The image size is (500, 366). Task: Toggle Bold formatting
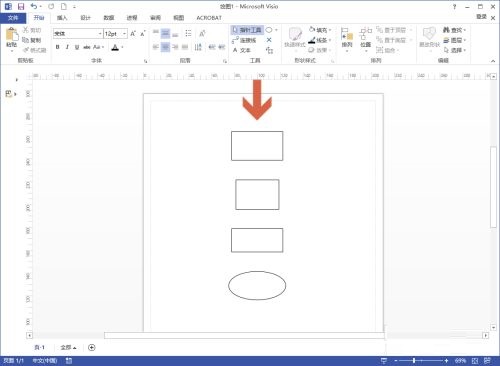[x=57, y=47]
